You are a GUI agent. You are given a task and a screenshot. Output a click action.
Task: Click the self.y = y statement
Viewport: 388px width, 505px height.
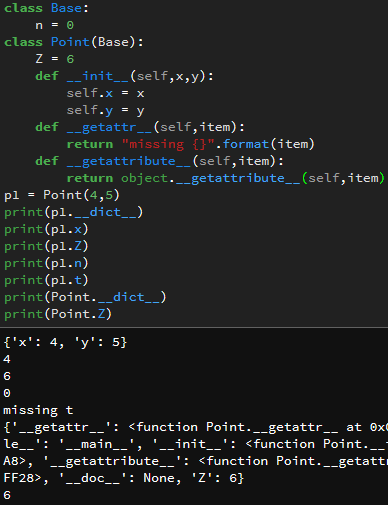pyautogui.click(x=105, y=110)
